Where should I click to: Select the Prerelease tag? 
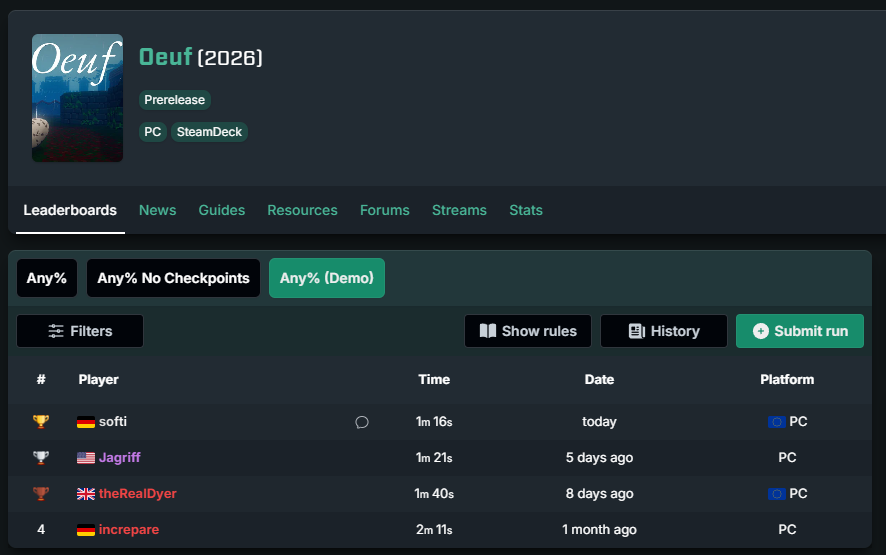[x=175, y=100]
